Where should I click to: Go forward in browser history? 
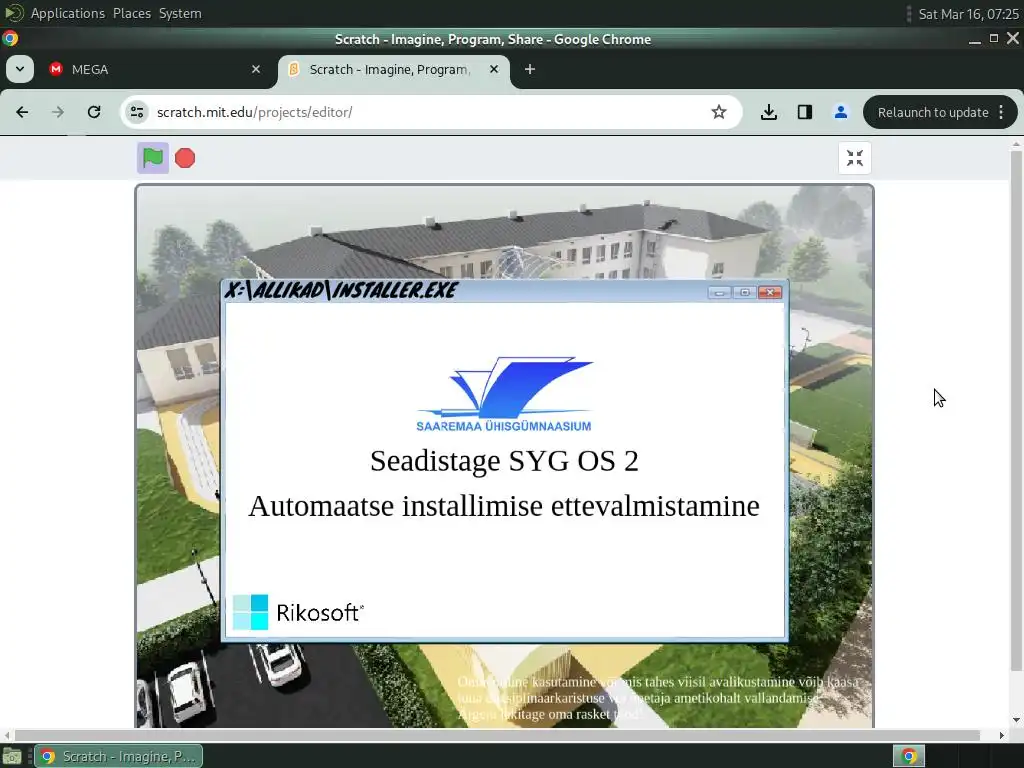pyautogui.click(x=58, y=112)
